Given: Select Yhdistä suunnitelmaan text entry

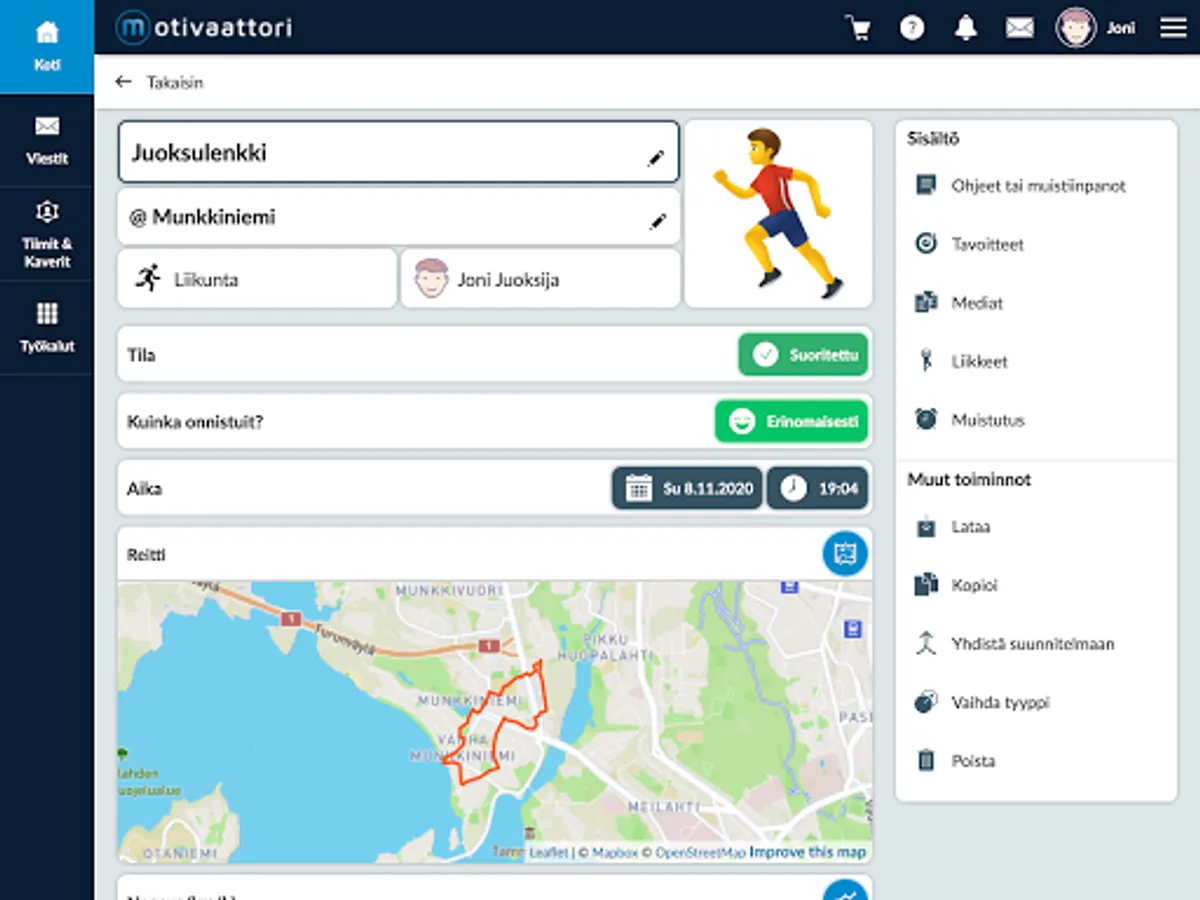Looking at the screenshot, I should (1033, 644).
